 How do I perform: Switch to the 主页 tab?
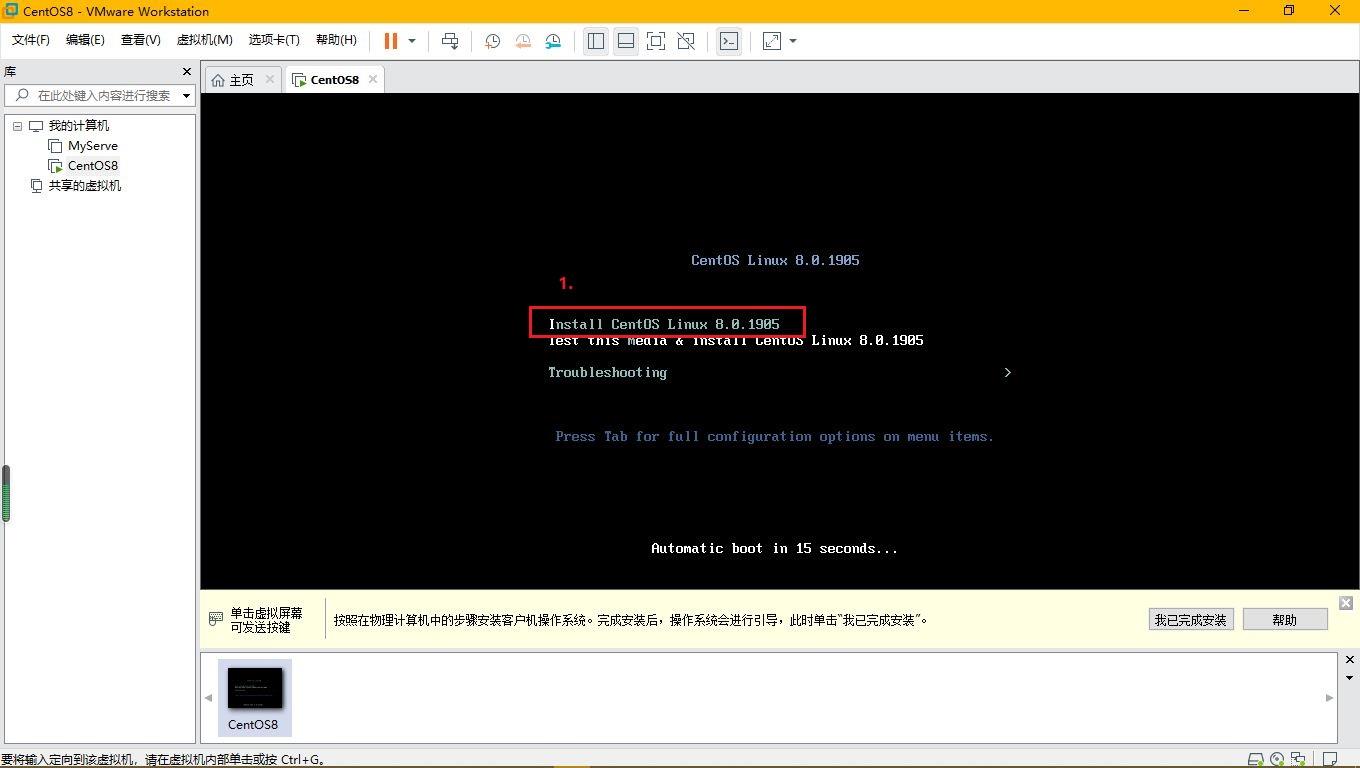[242, 80]
